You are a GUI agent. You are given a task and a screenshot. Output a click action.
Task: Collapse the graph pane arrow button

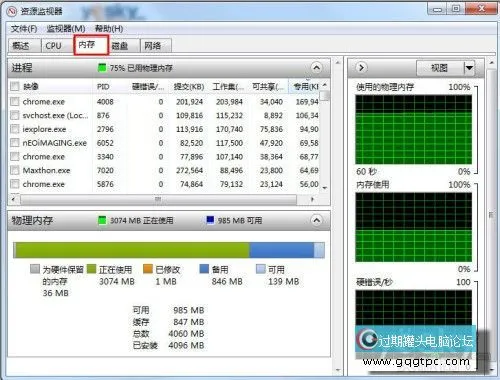coord(361,68)
